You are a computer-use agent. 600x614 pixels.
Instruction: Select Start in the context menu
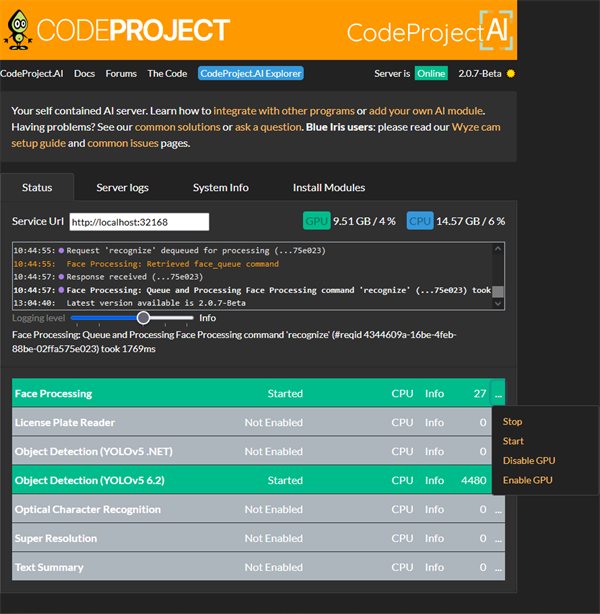coord(513,441)
